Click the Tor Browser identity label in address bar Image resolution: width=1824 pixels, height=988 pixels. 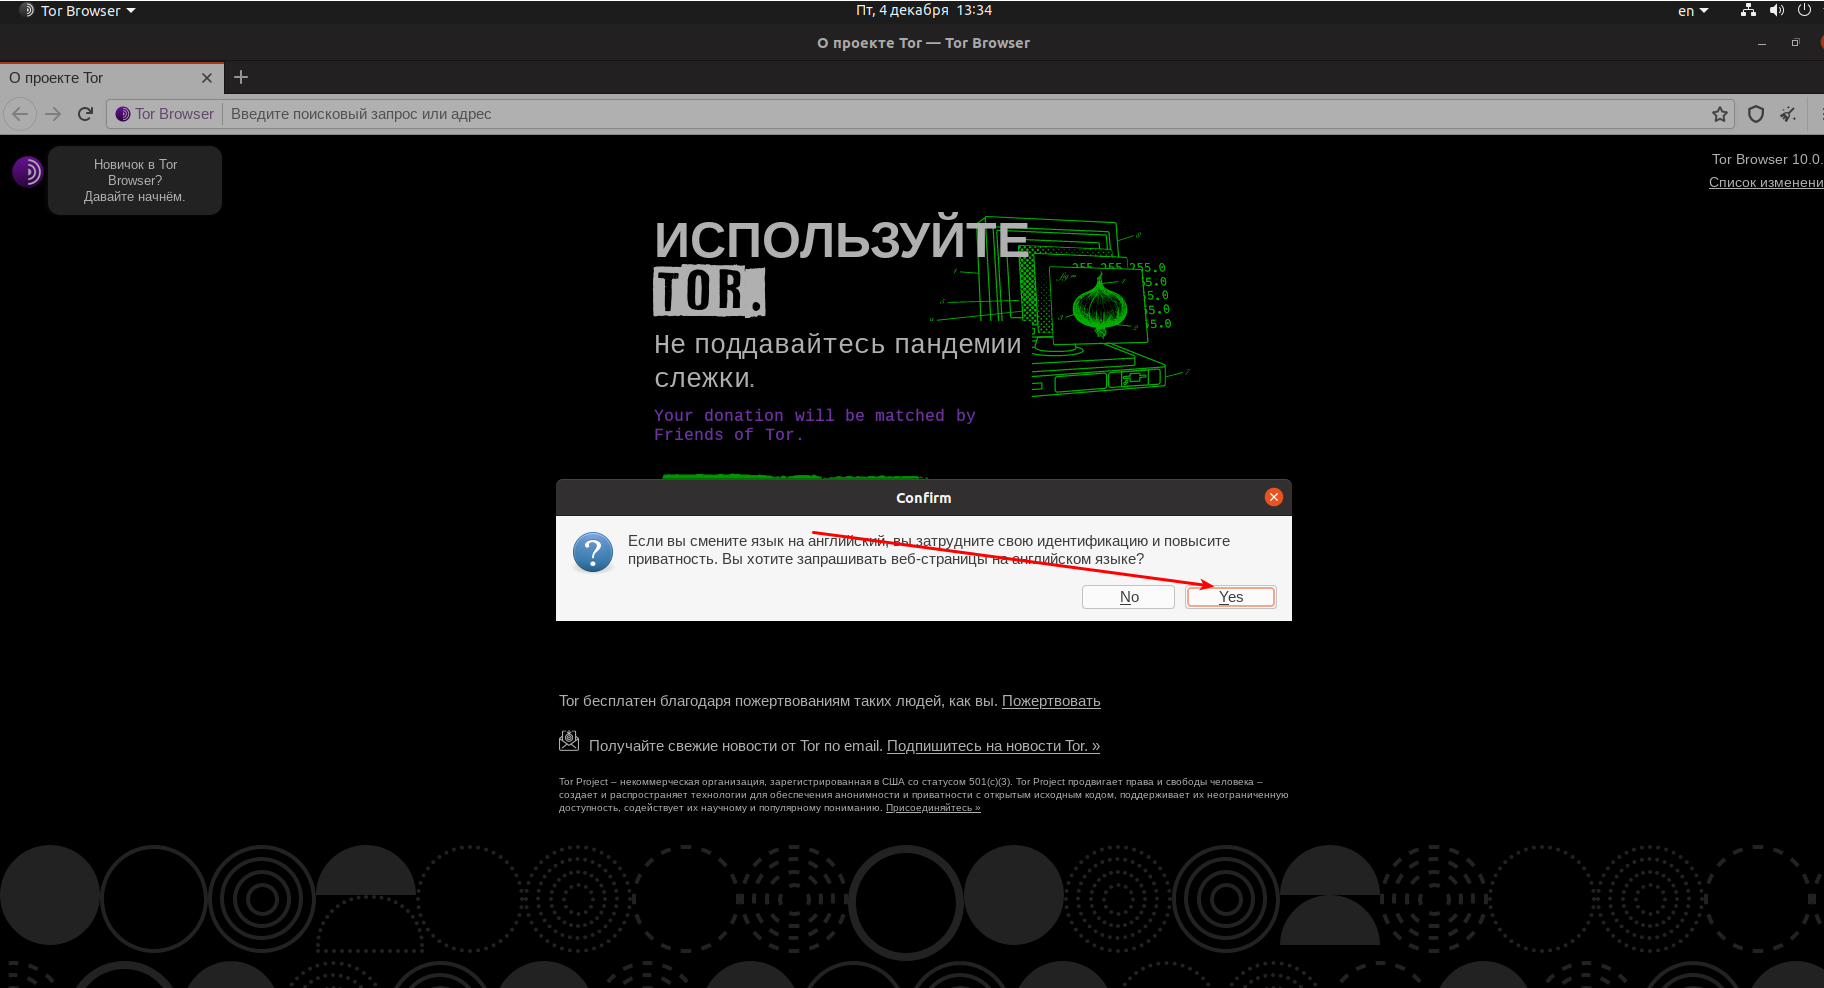164,114
